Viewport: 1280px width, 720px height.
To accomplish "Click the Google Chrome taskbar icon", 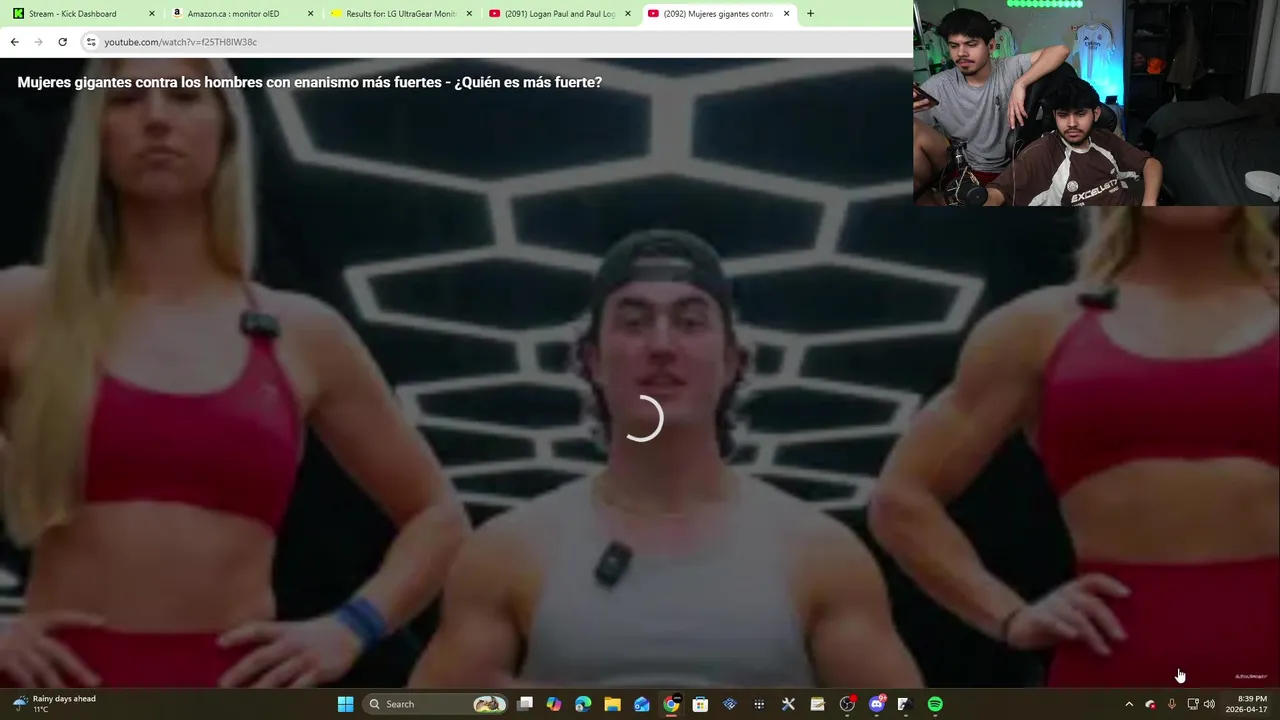I will (671, 704).
